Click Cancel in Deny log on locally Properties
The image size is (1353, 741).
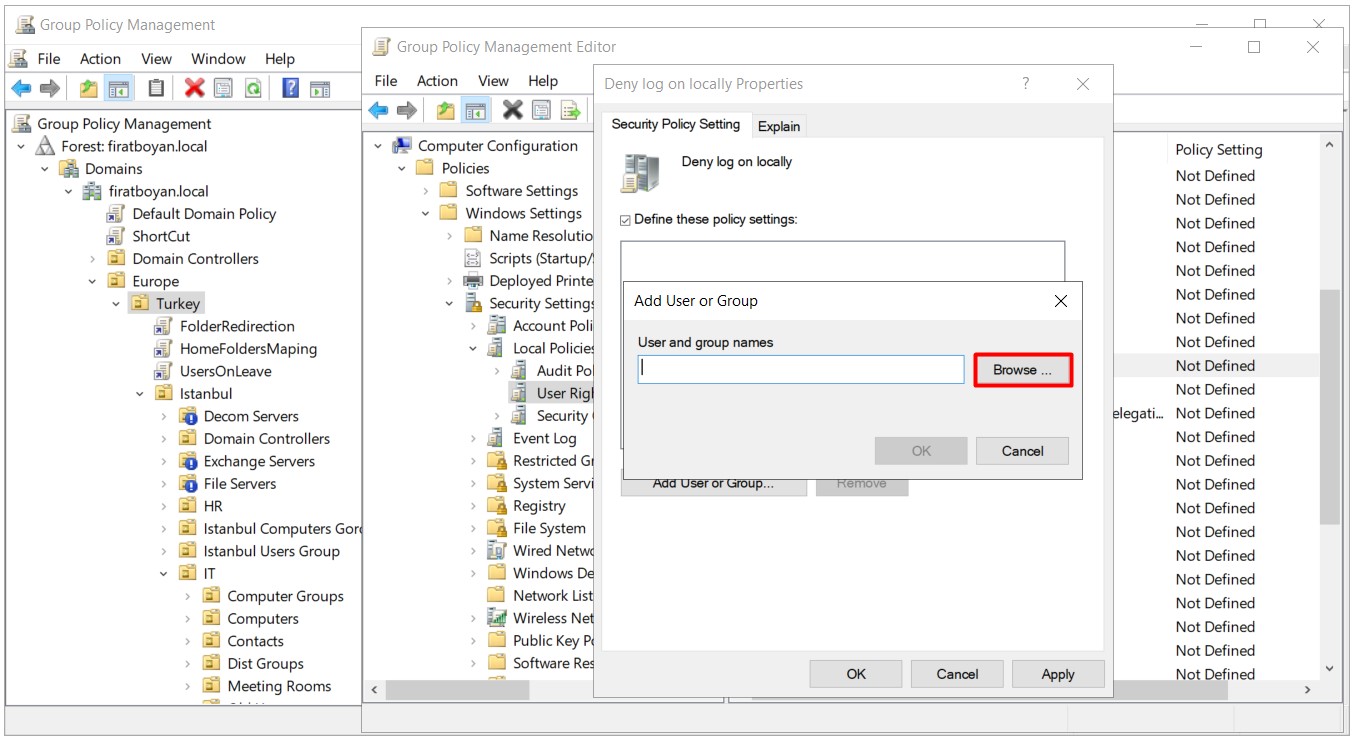coord(957,674)
